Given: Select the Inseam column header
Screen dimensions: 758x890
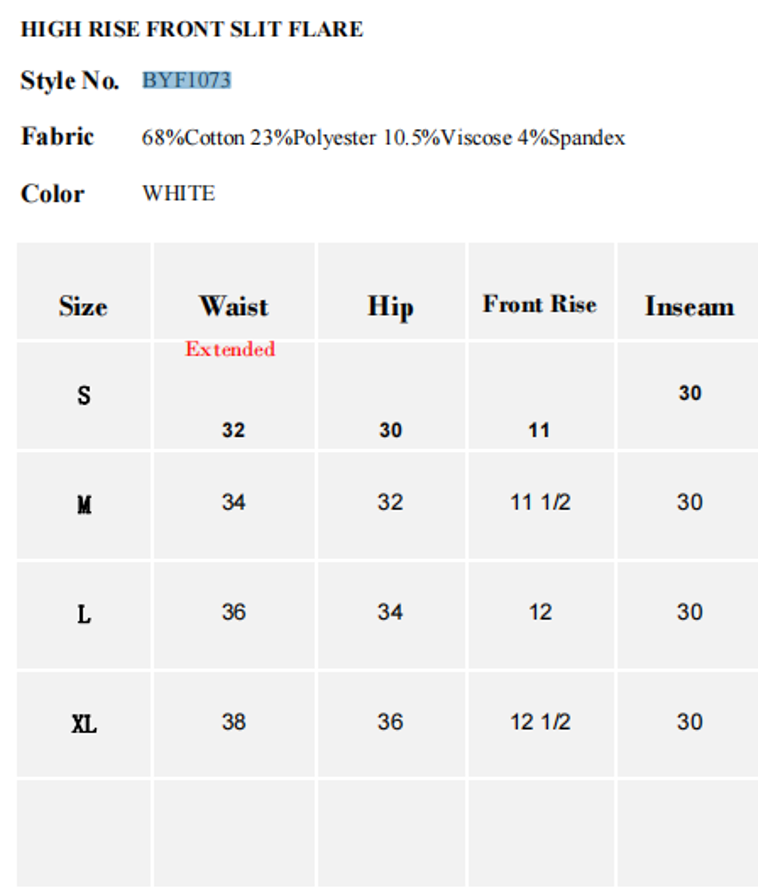Looking at the screenshot, I should [689, 306].
